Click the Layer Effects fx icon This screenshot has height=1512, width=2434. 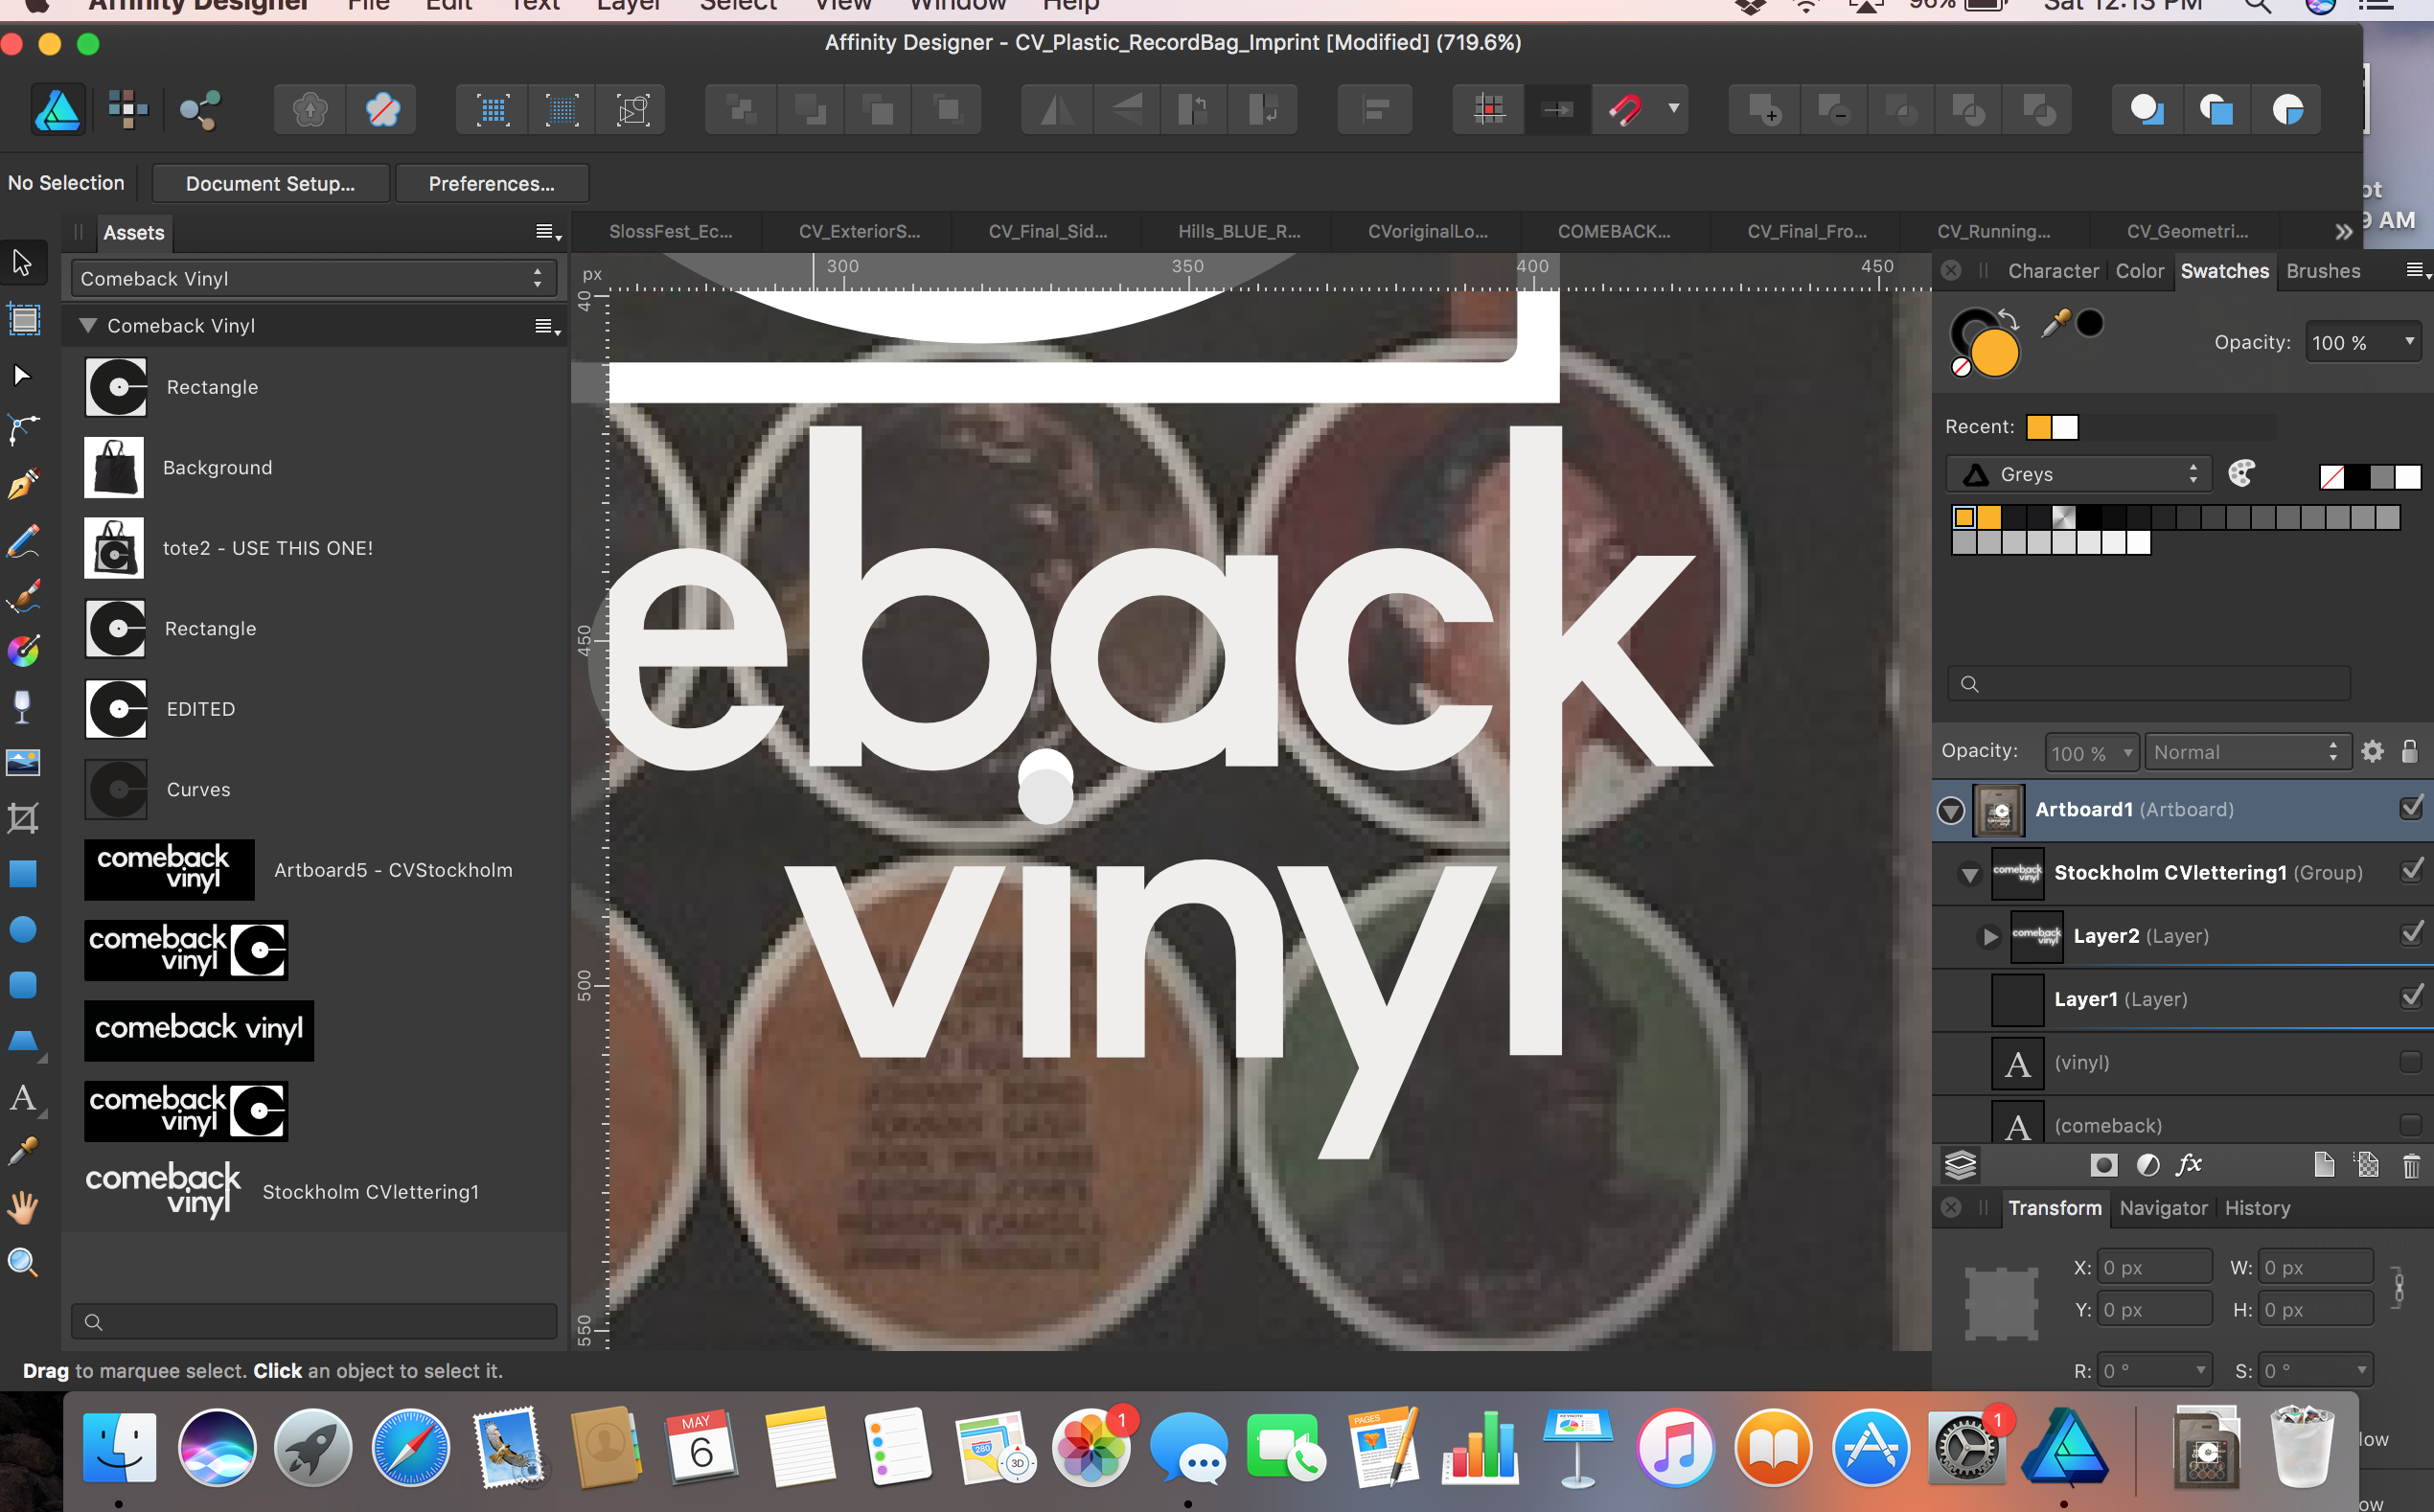click(2190, 1164)
